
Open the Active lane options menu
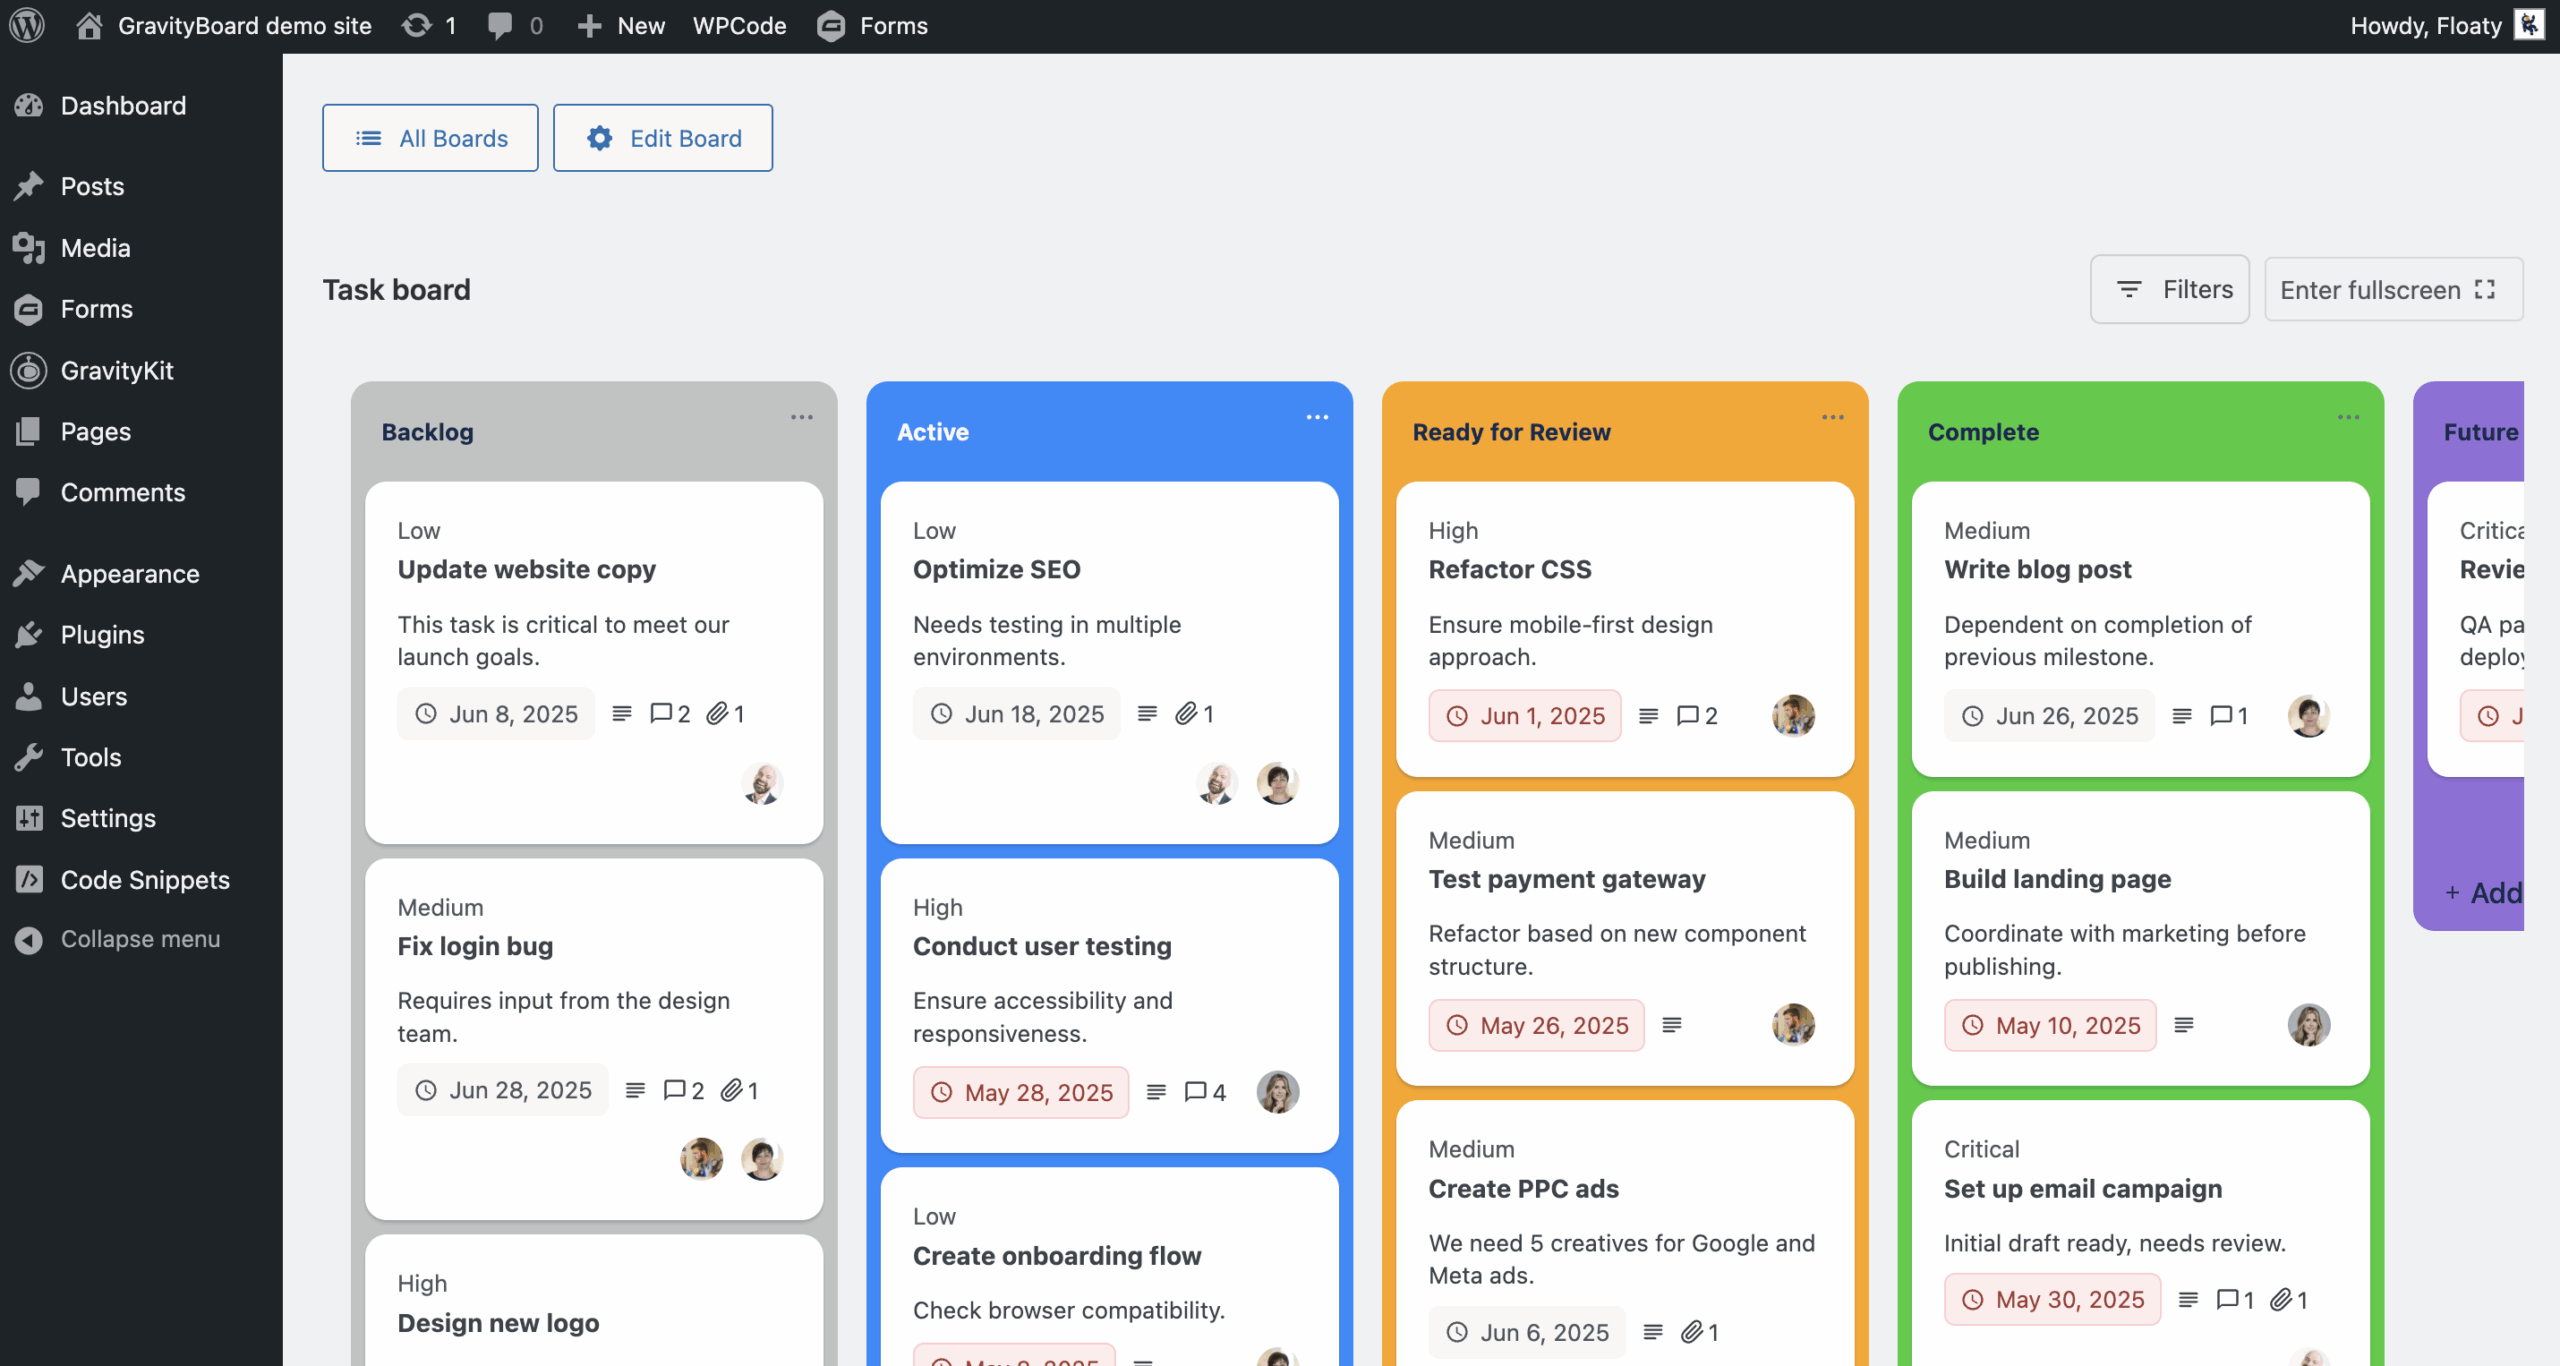(1317, 417)
